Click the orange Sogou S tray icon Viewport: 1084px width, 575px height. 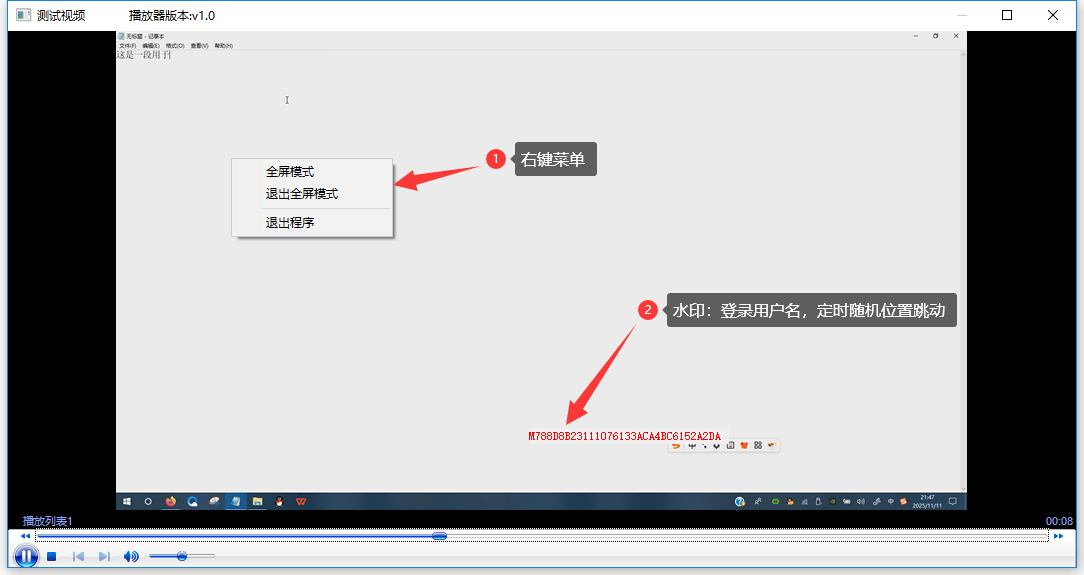pyautogui.click(x=903, y=502)
